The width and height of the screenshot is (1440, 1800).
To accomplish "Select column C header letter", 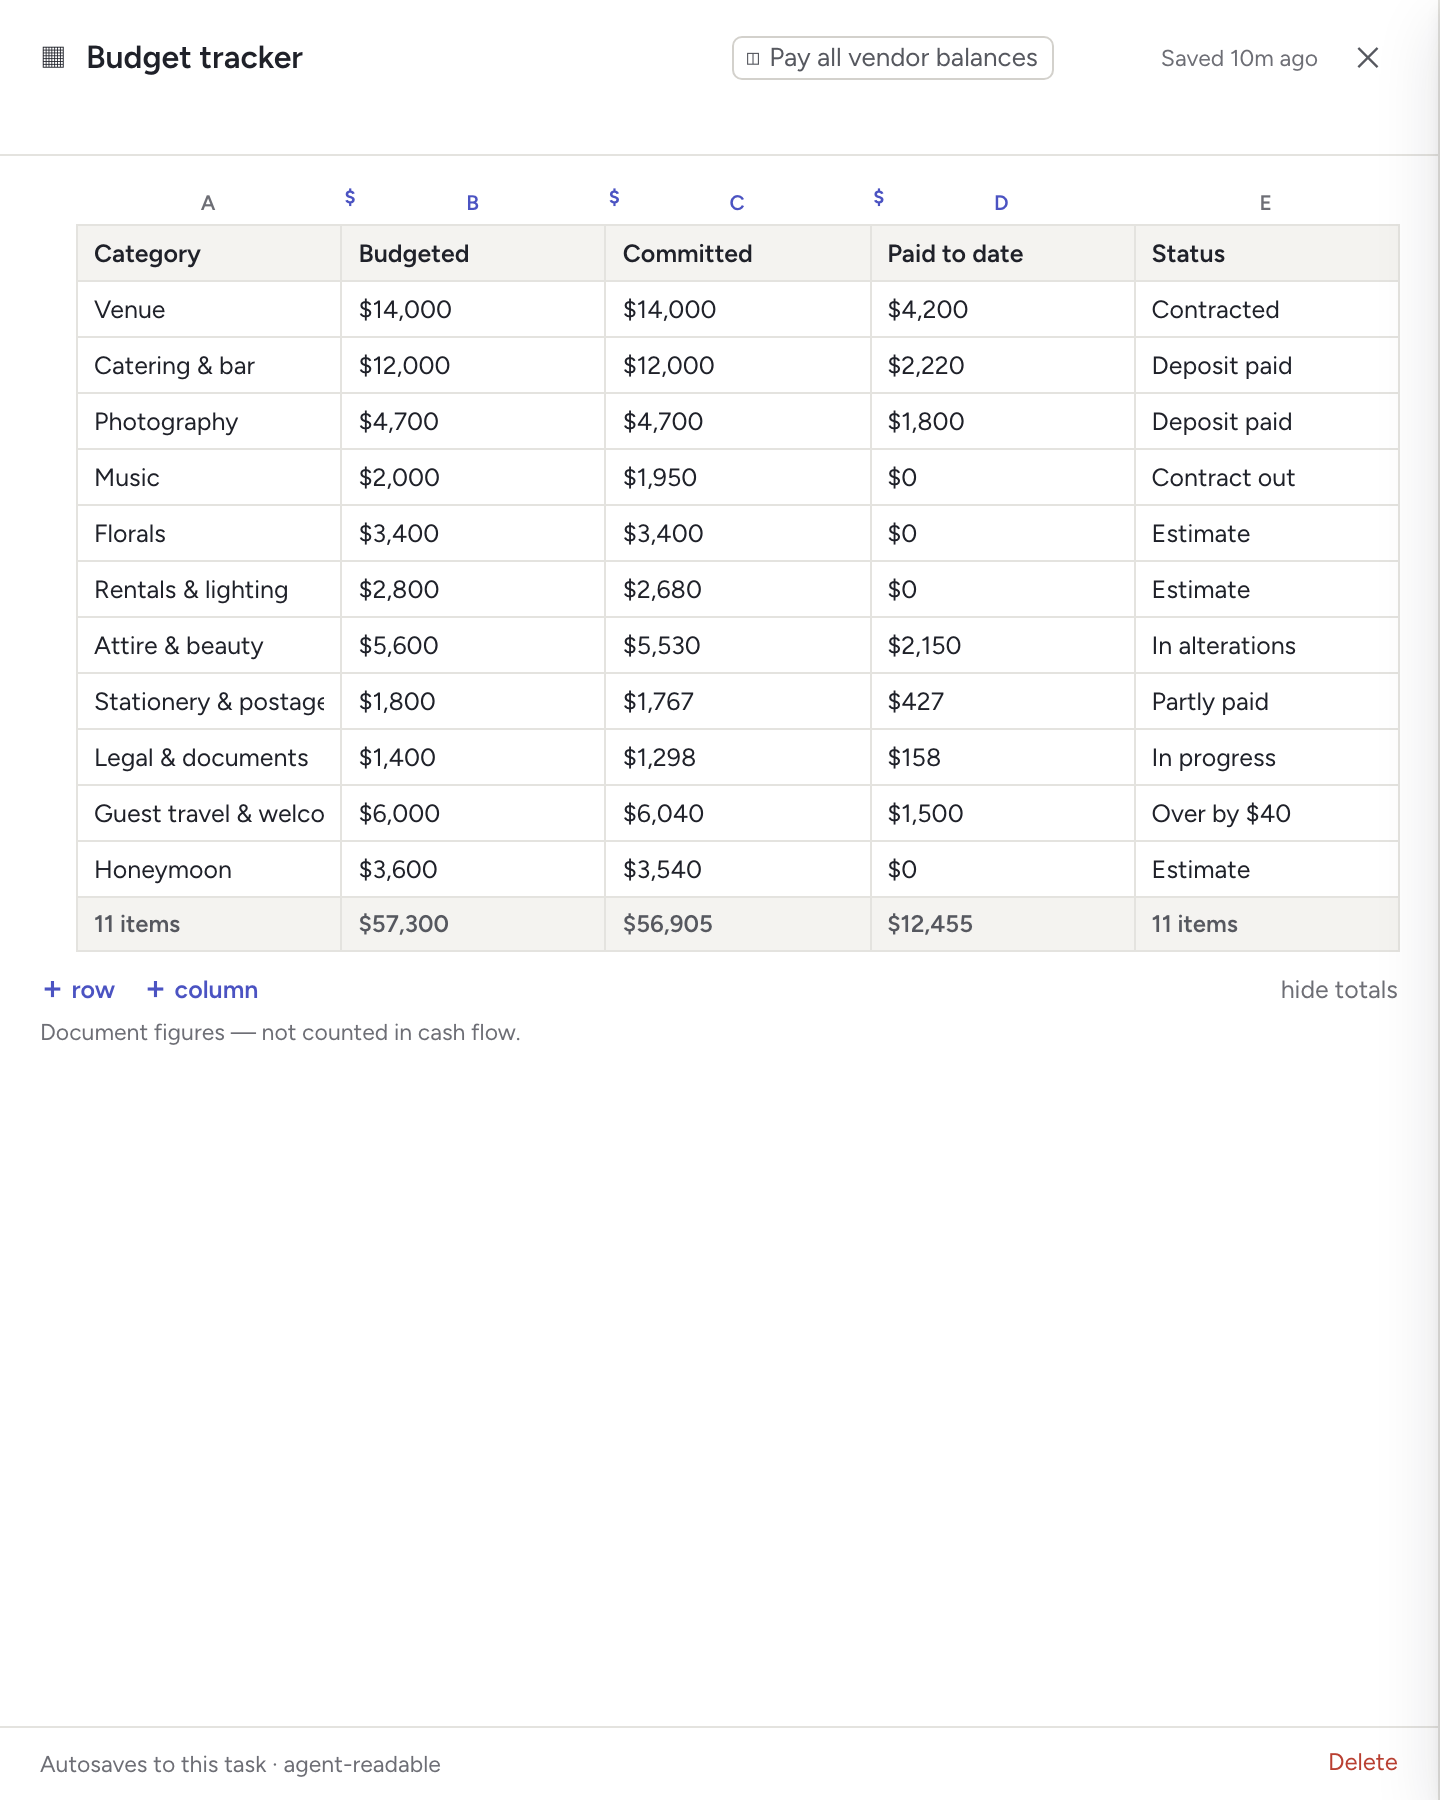I will pyautogui.click(x=737, y=203).
